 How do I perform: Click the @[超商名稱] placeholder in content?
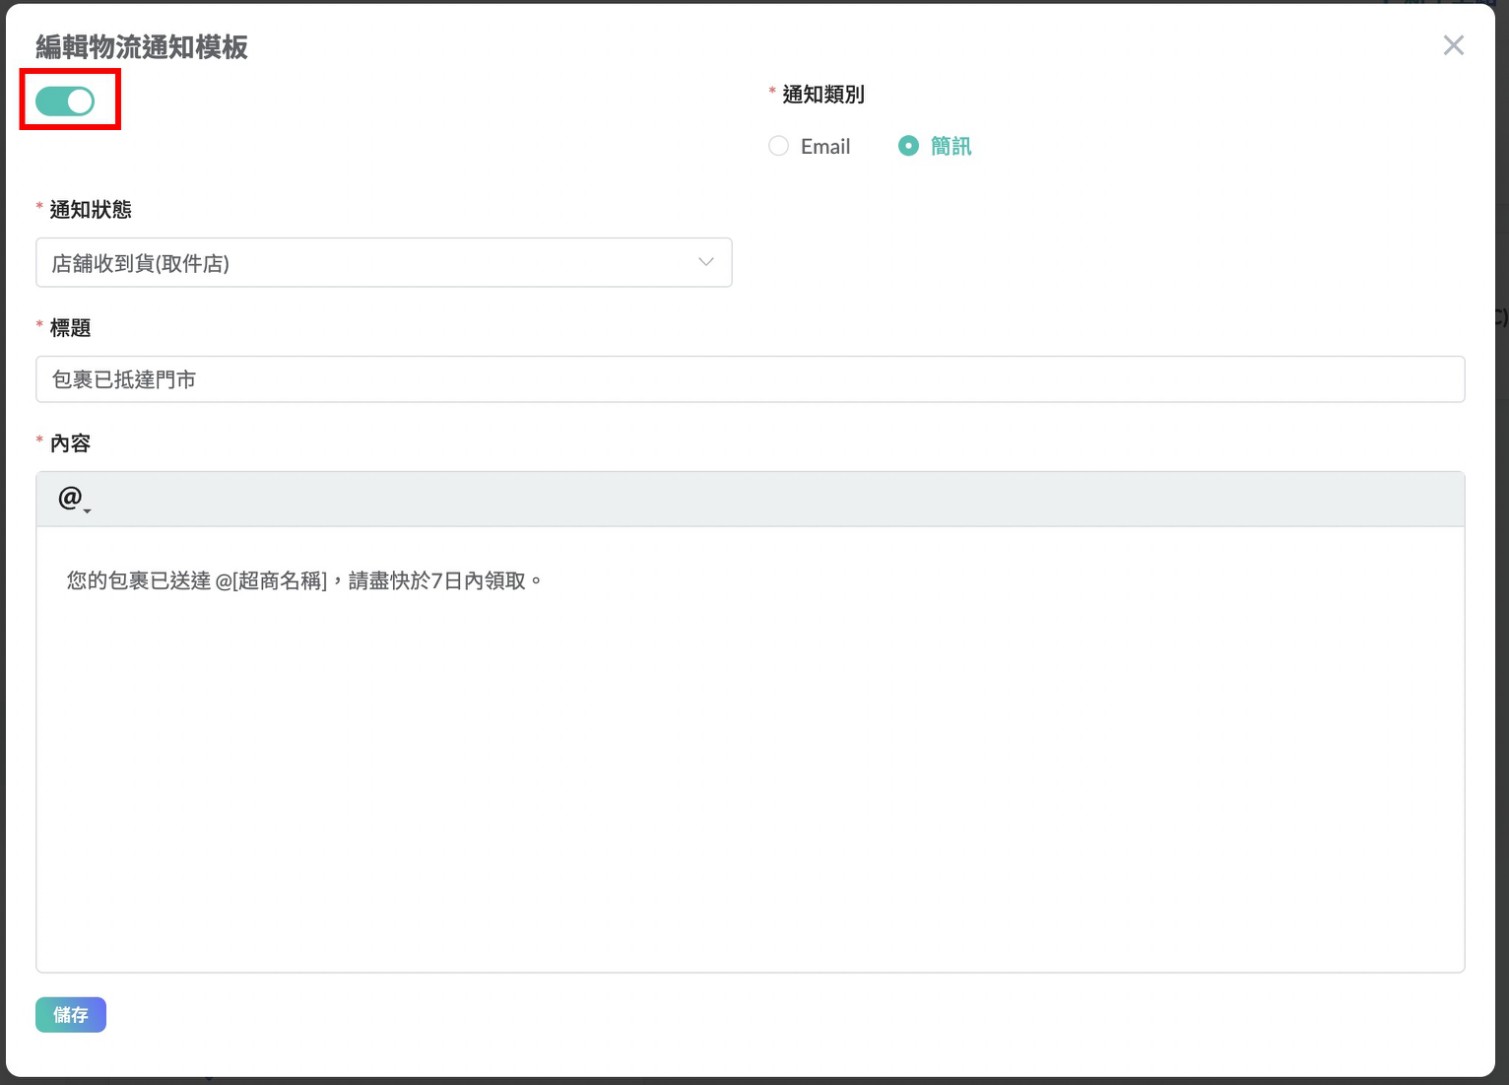point(271,581)
